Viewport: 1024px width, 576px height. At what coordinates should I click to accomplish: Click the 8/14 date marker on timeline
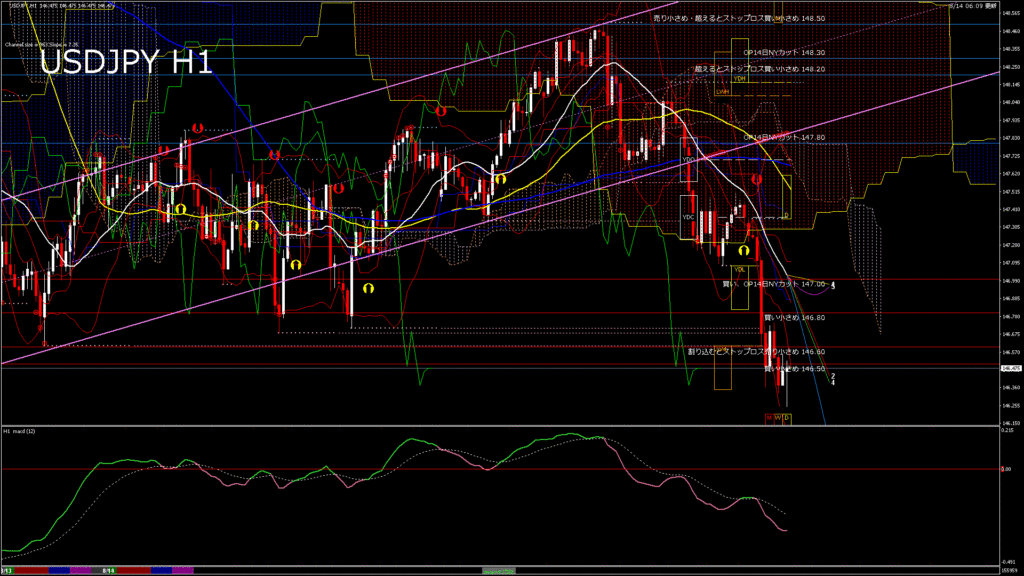click(109, 569)
